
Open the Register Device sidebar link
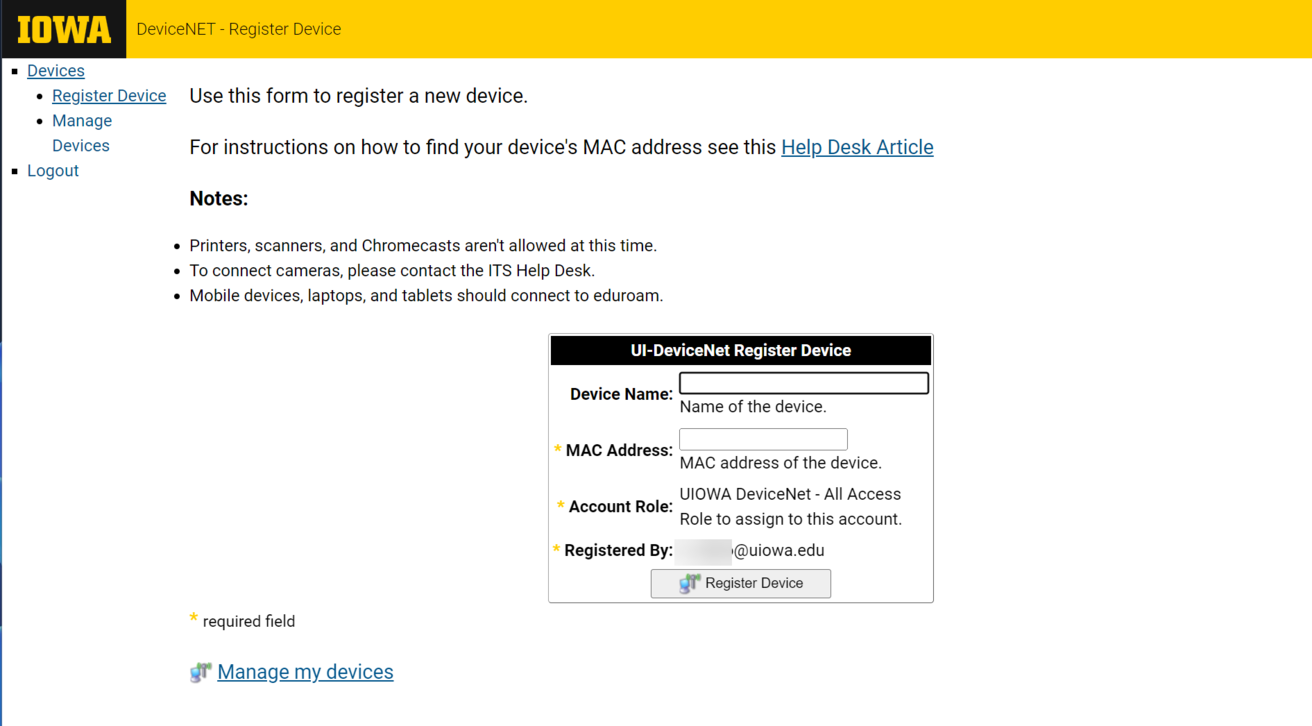[109, 95]
